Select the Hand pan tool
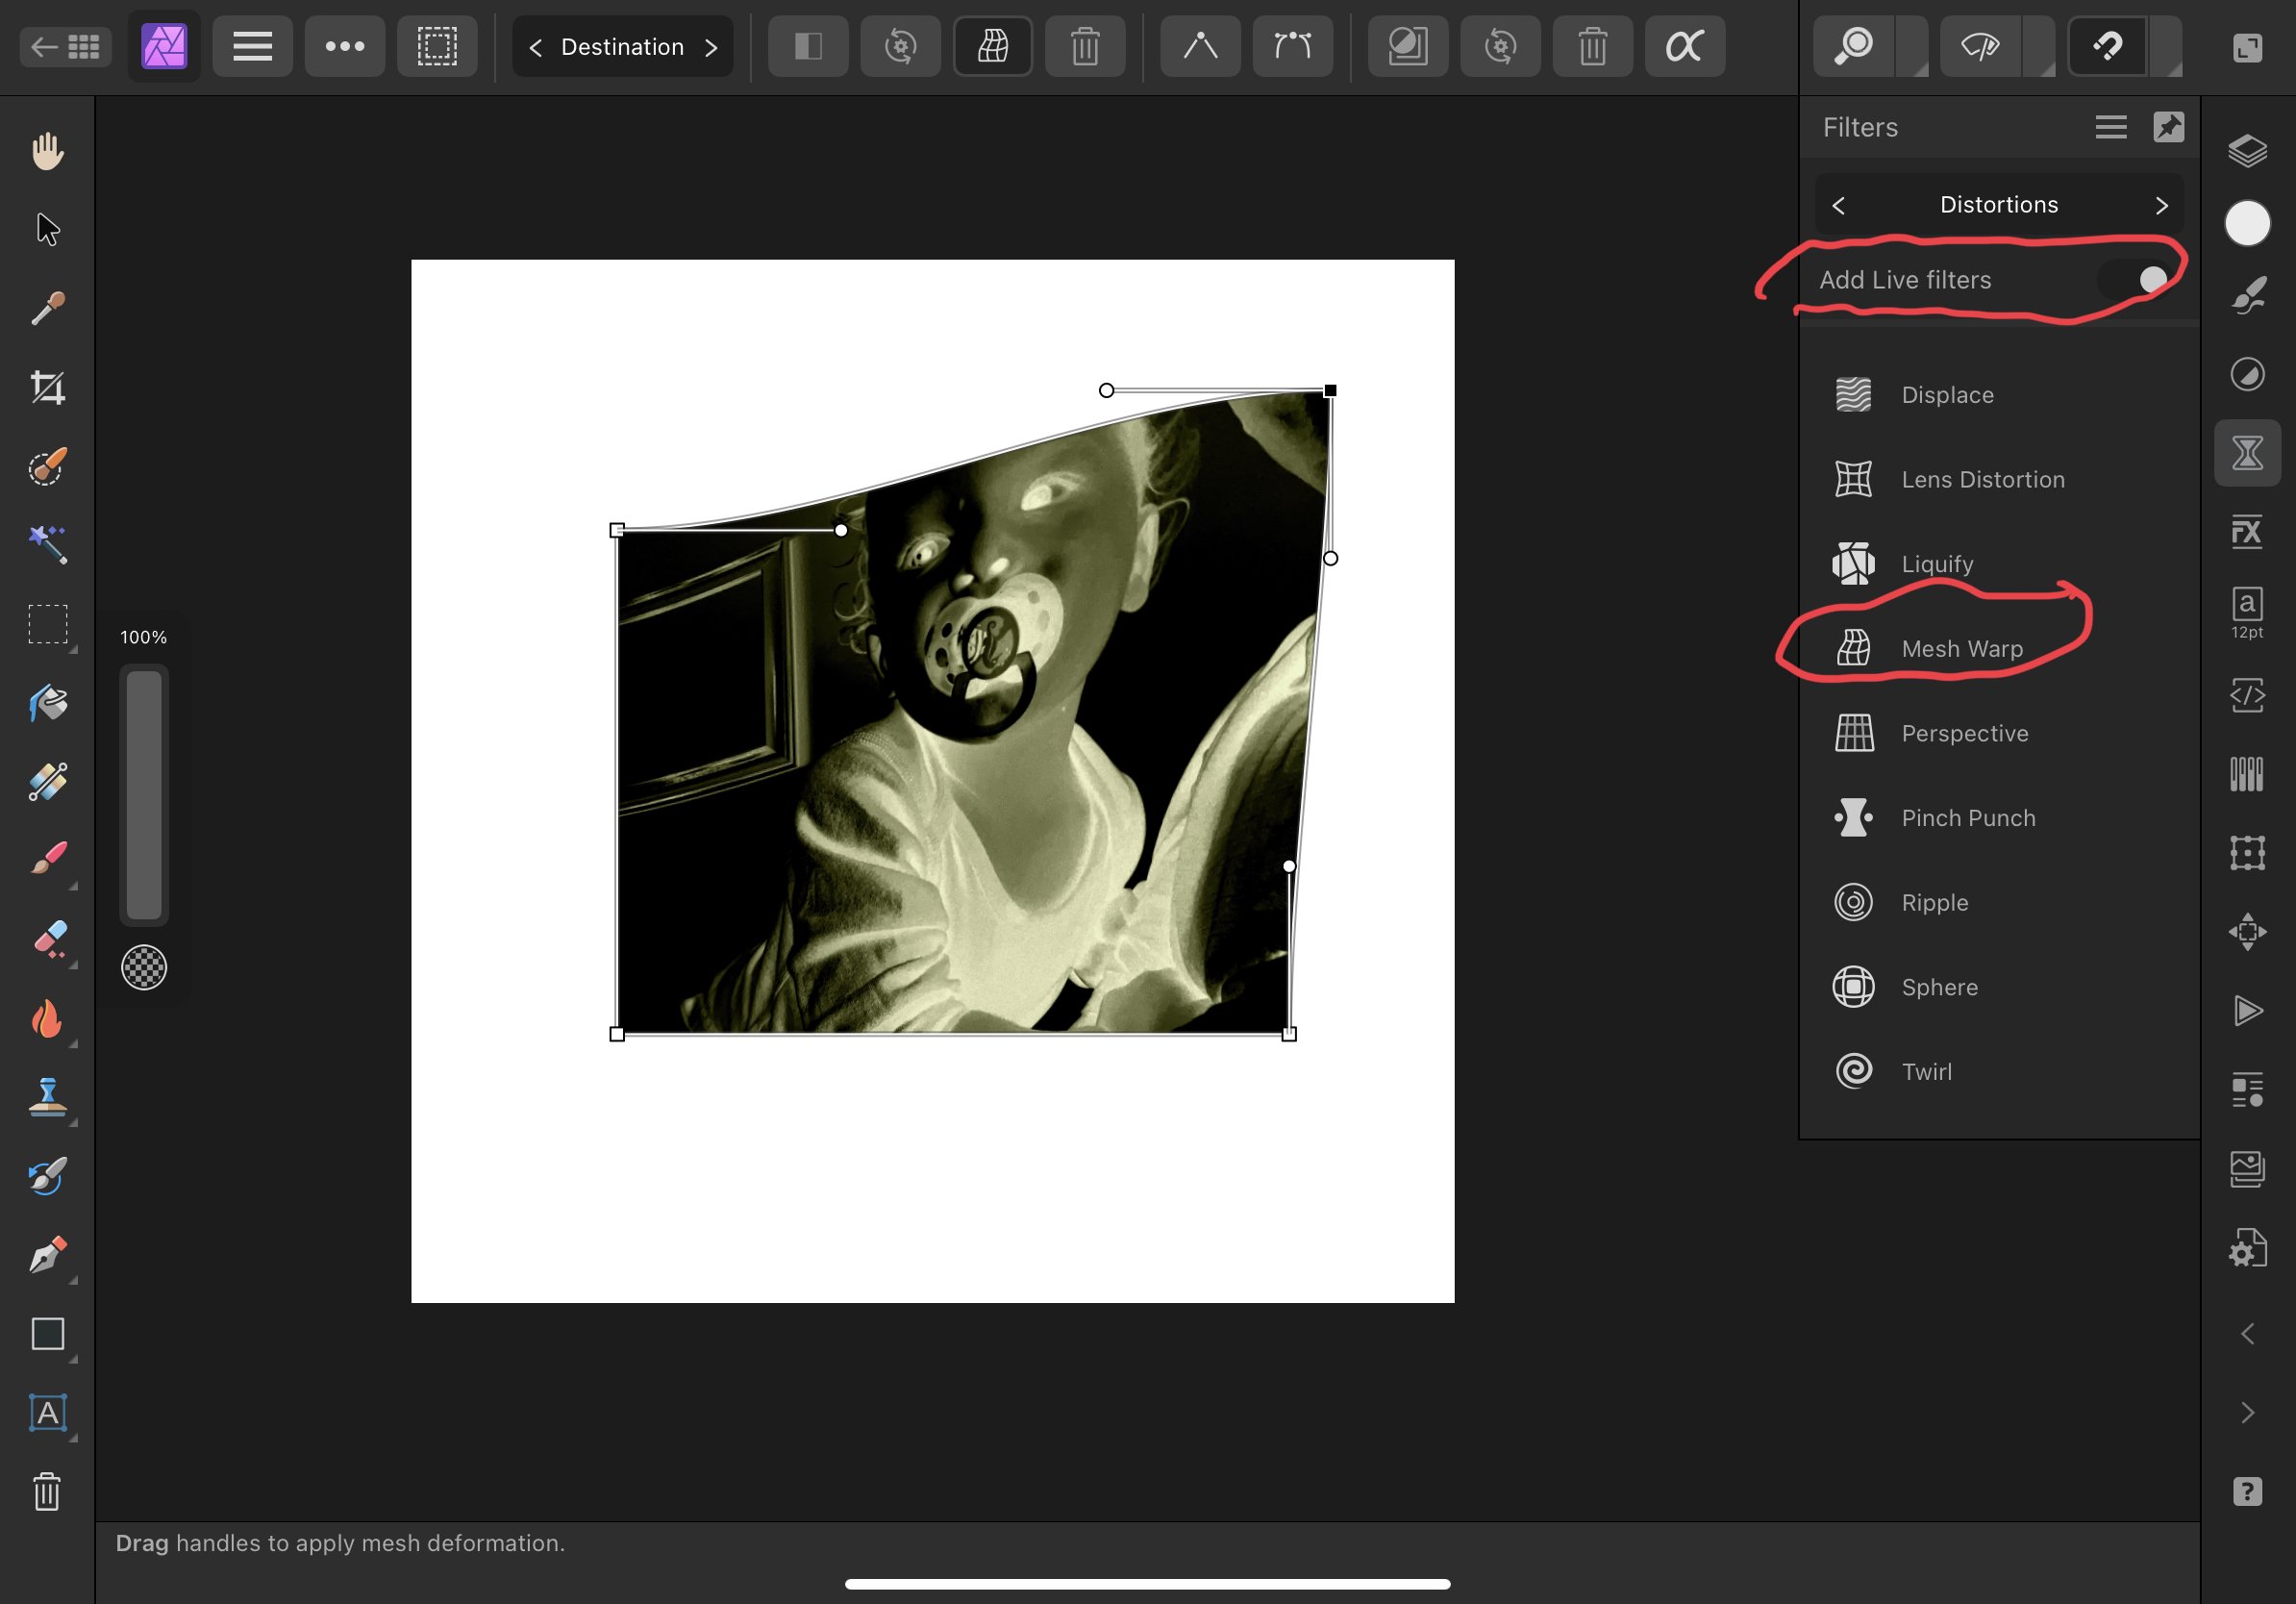Viewport: 2296px width, 1604px height. point(47,151)
